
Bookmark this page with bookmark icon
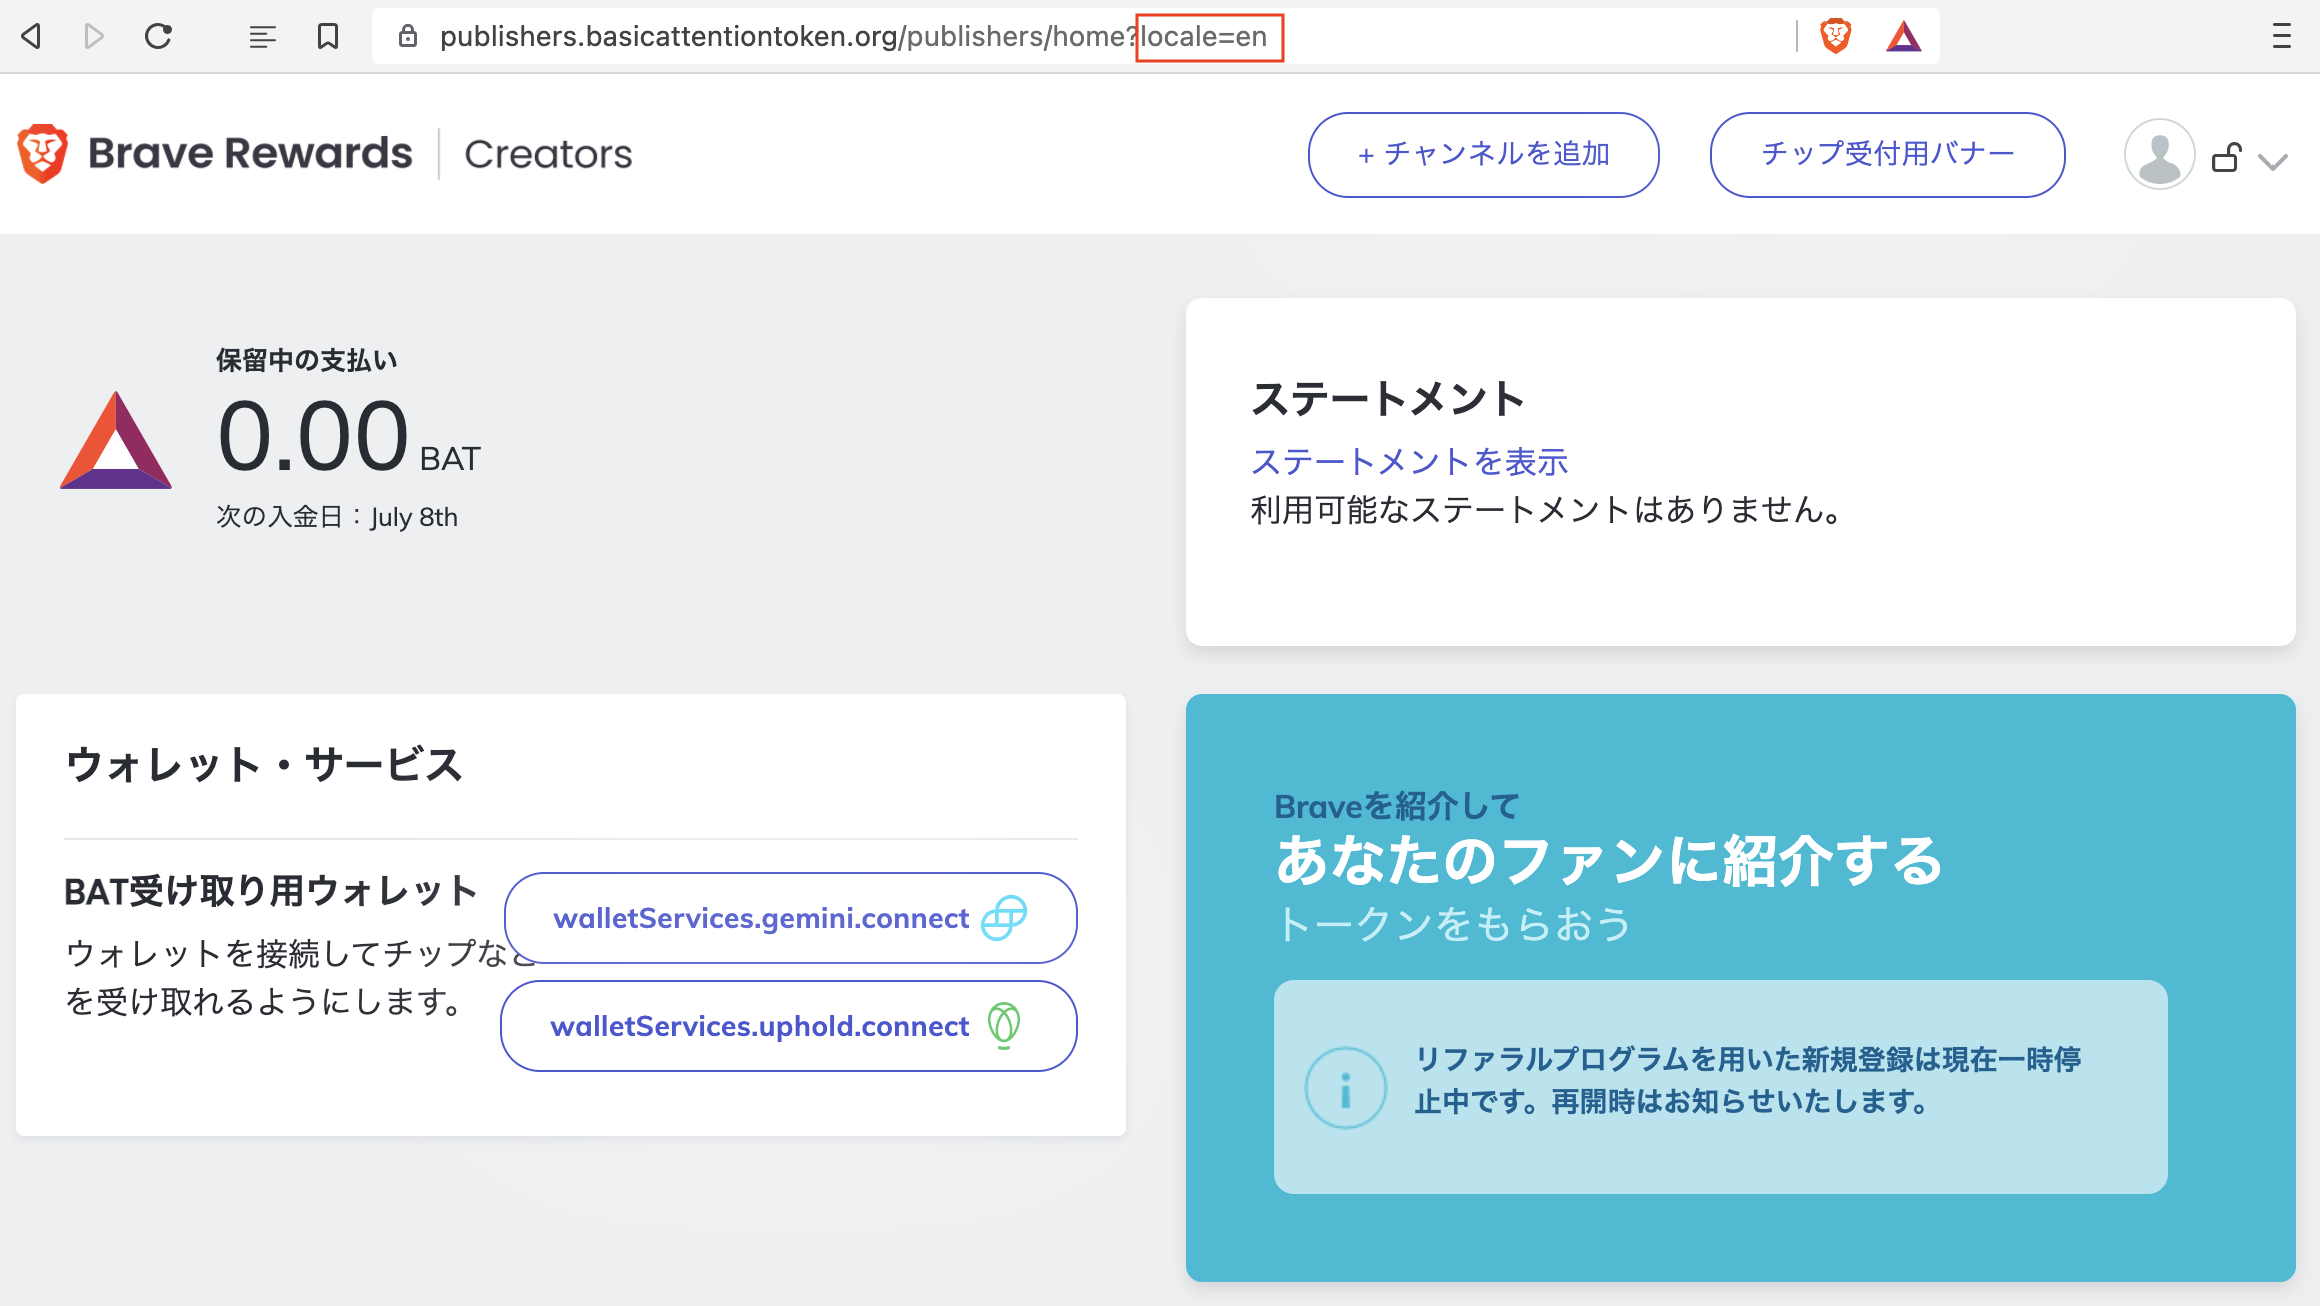(328, 37)
